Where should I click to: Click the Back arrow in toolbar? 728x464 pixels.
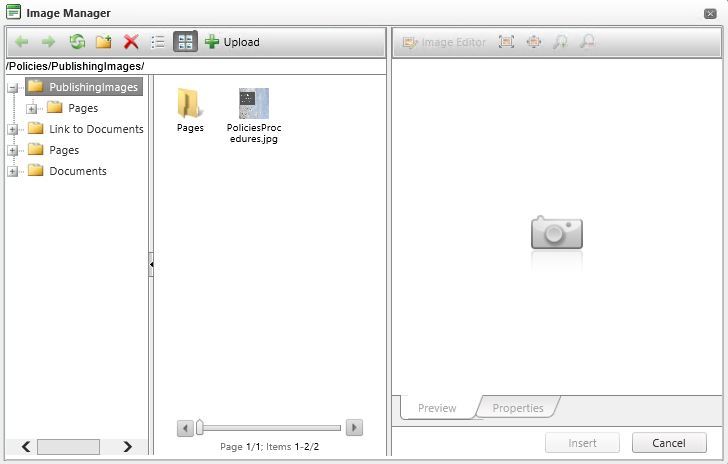click(22, 42)
